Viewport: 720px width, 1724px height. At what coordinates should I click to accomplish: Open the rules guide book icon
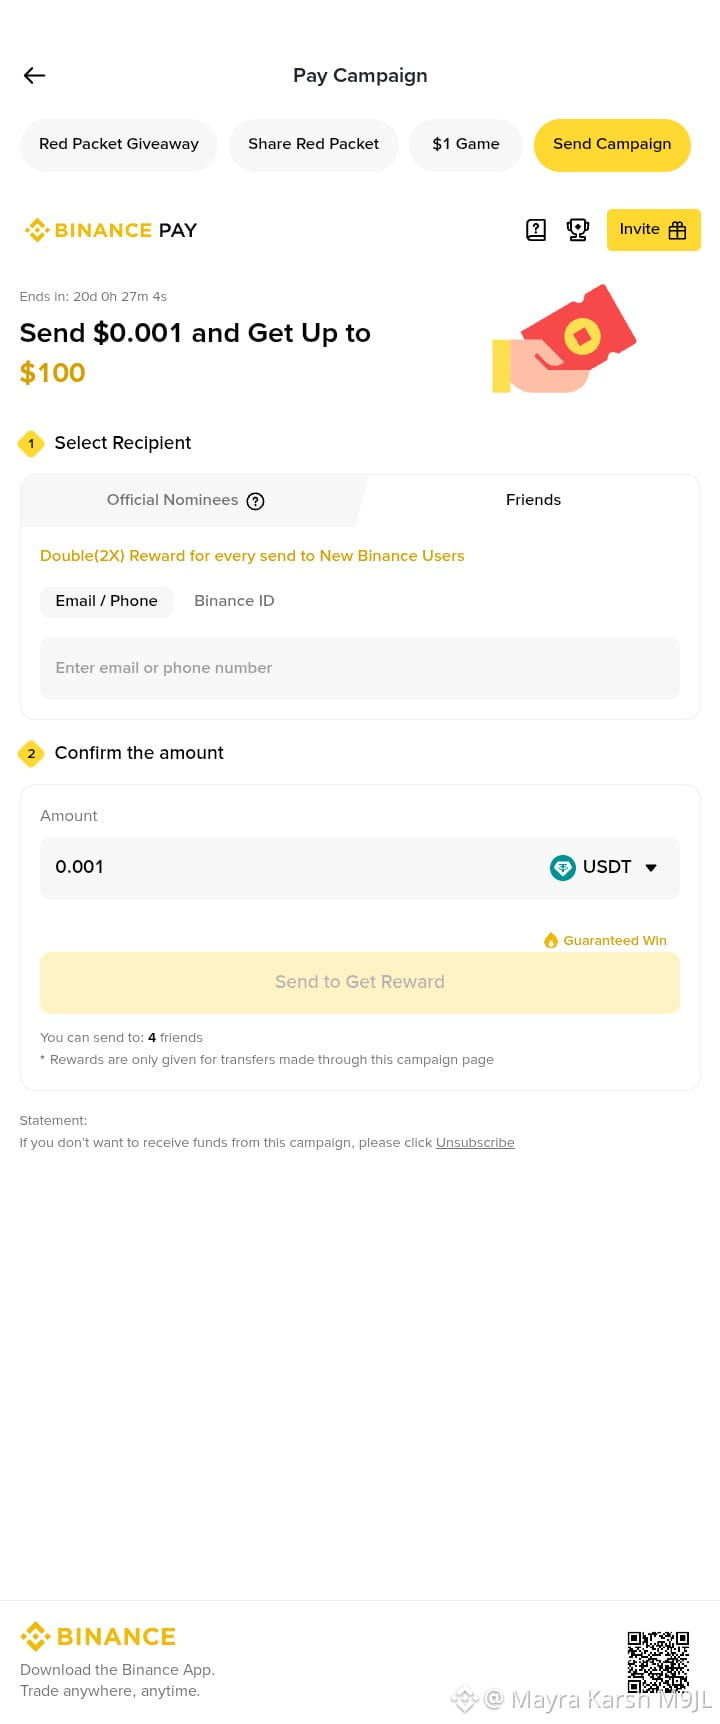point(536,230)
